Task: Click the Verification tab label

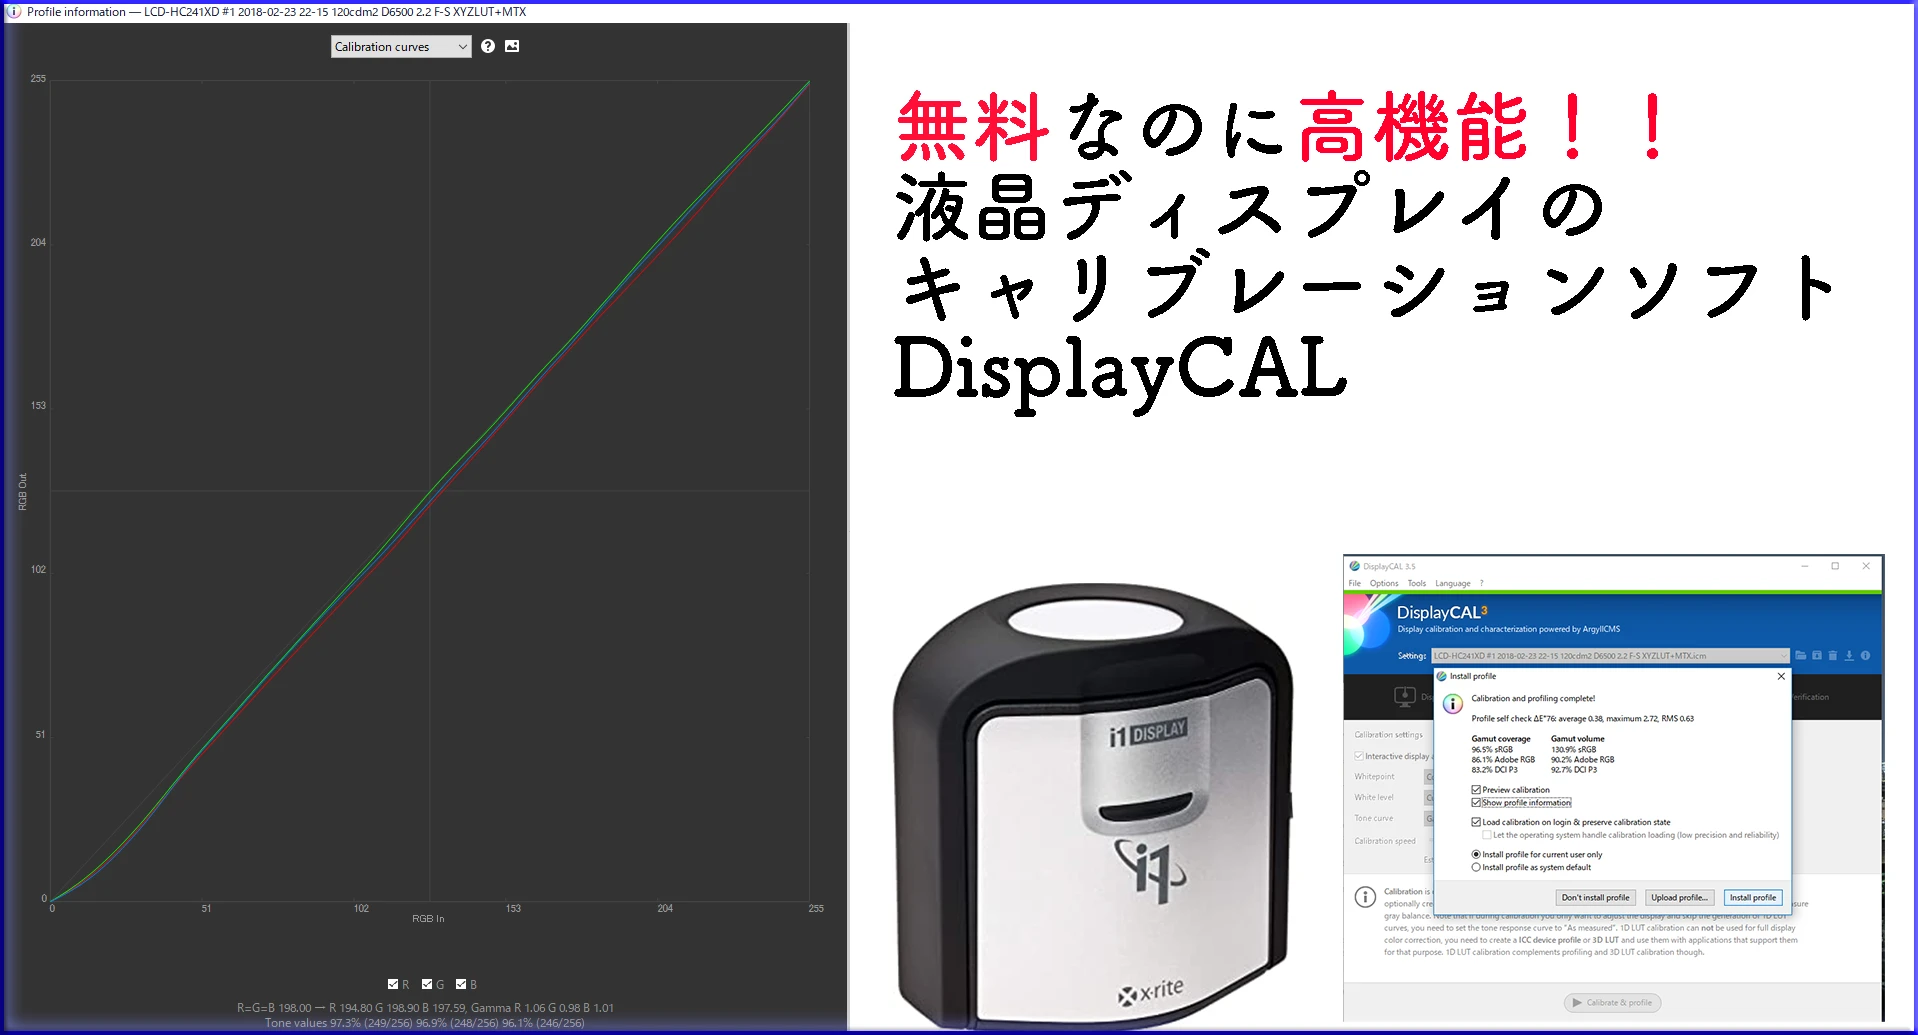Action: [x=1811, y=697]
